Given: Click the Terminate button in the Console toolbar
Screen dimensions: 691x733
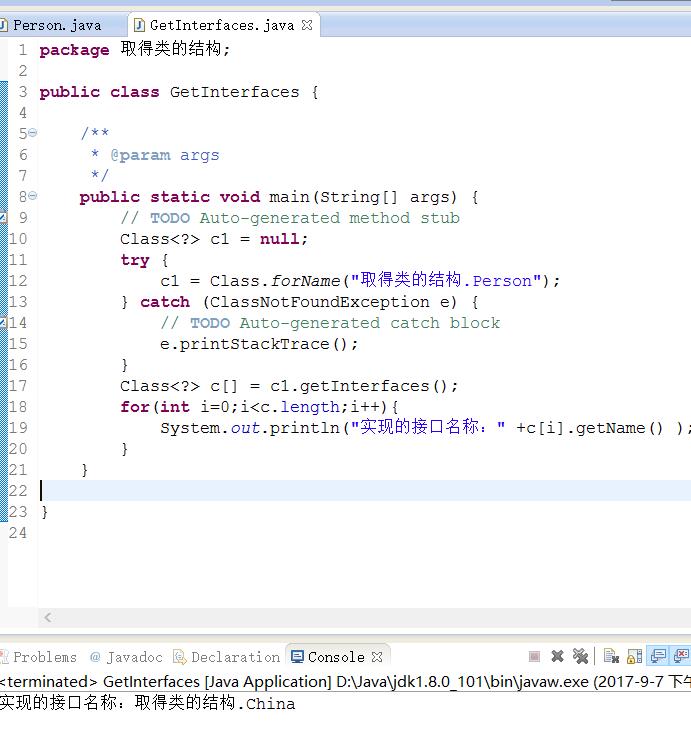Looking at the screenshot, I should pos(534,657).
